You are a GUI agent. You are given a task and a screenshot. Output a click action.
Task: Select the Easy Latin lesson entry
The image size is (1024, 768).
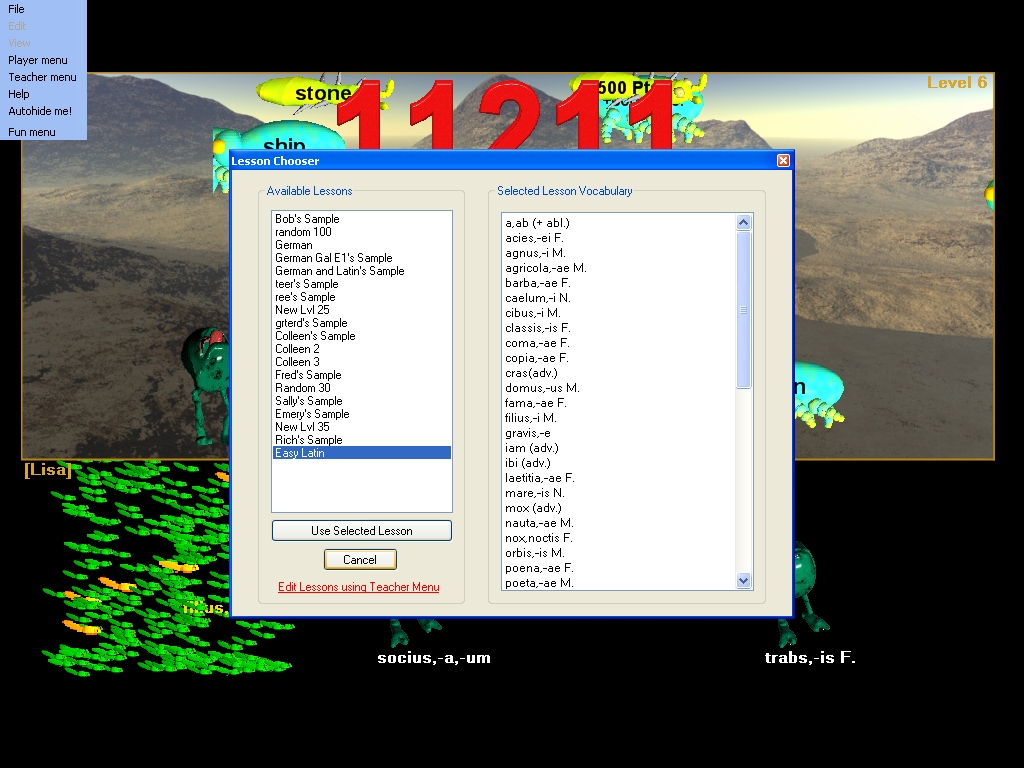point(300,453)
